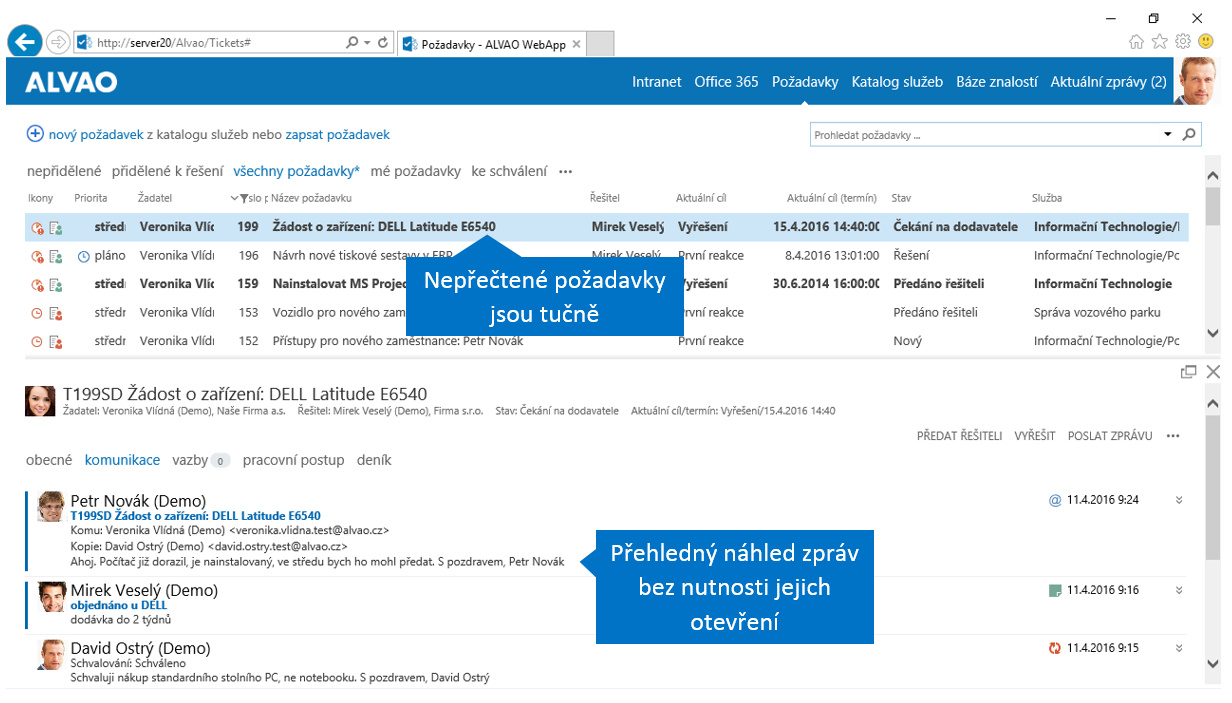Viewport: 1232px width, 703px height.
Task: Open deník tab of ticket
Action: tap(374, 460)
